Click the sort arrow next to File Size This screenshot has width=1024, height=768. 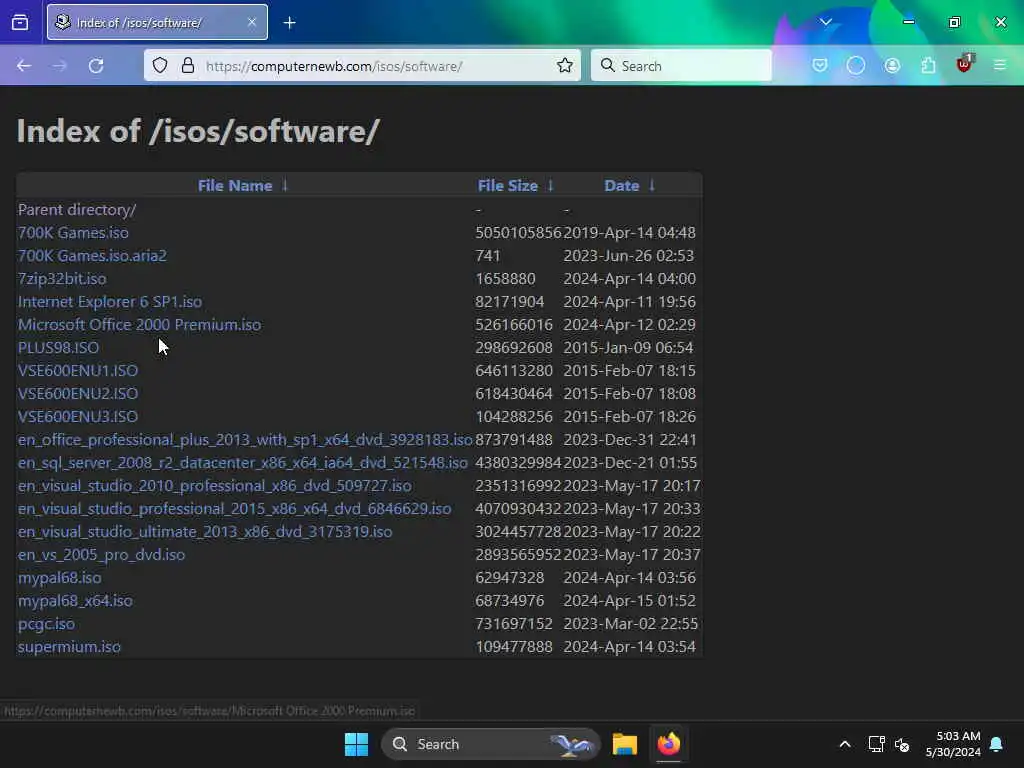pos(551,185)
